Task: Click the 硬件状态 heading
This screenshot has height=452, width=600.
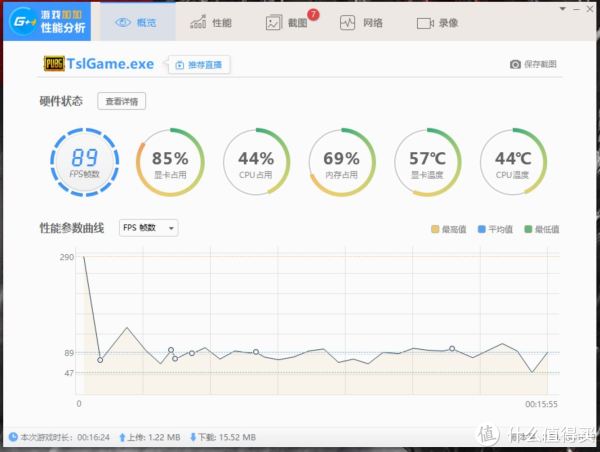Action: pos(61,101)
